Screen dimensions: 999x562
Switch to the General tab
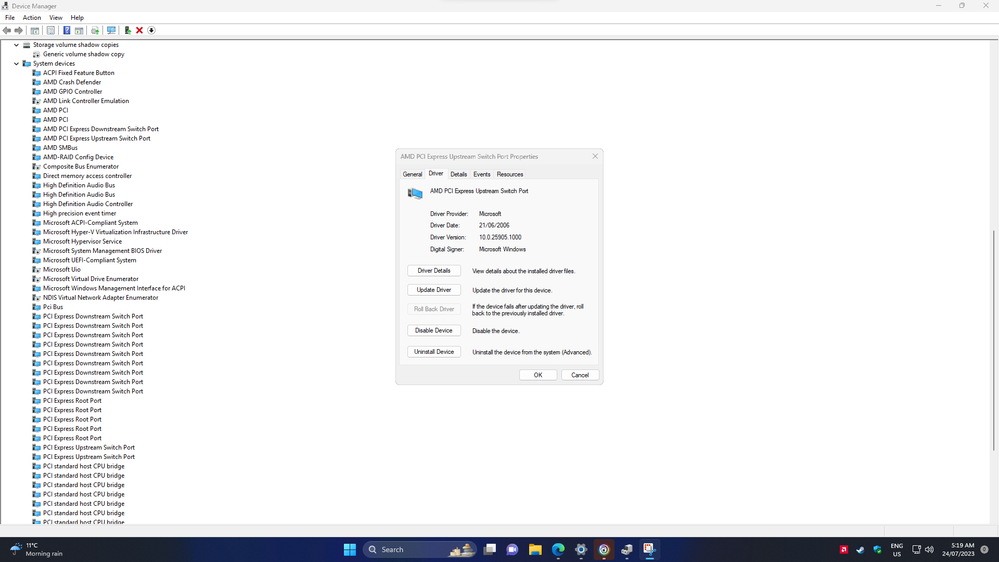coord(412,174)
